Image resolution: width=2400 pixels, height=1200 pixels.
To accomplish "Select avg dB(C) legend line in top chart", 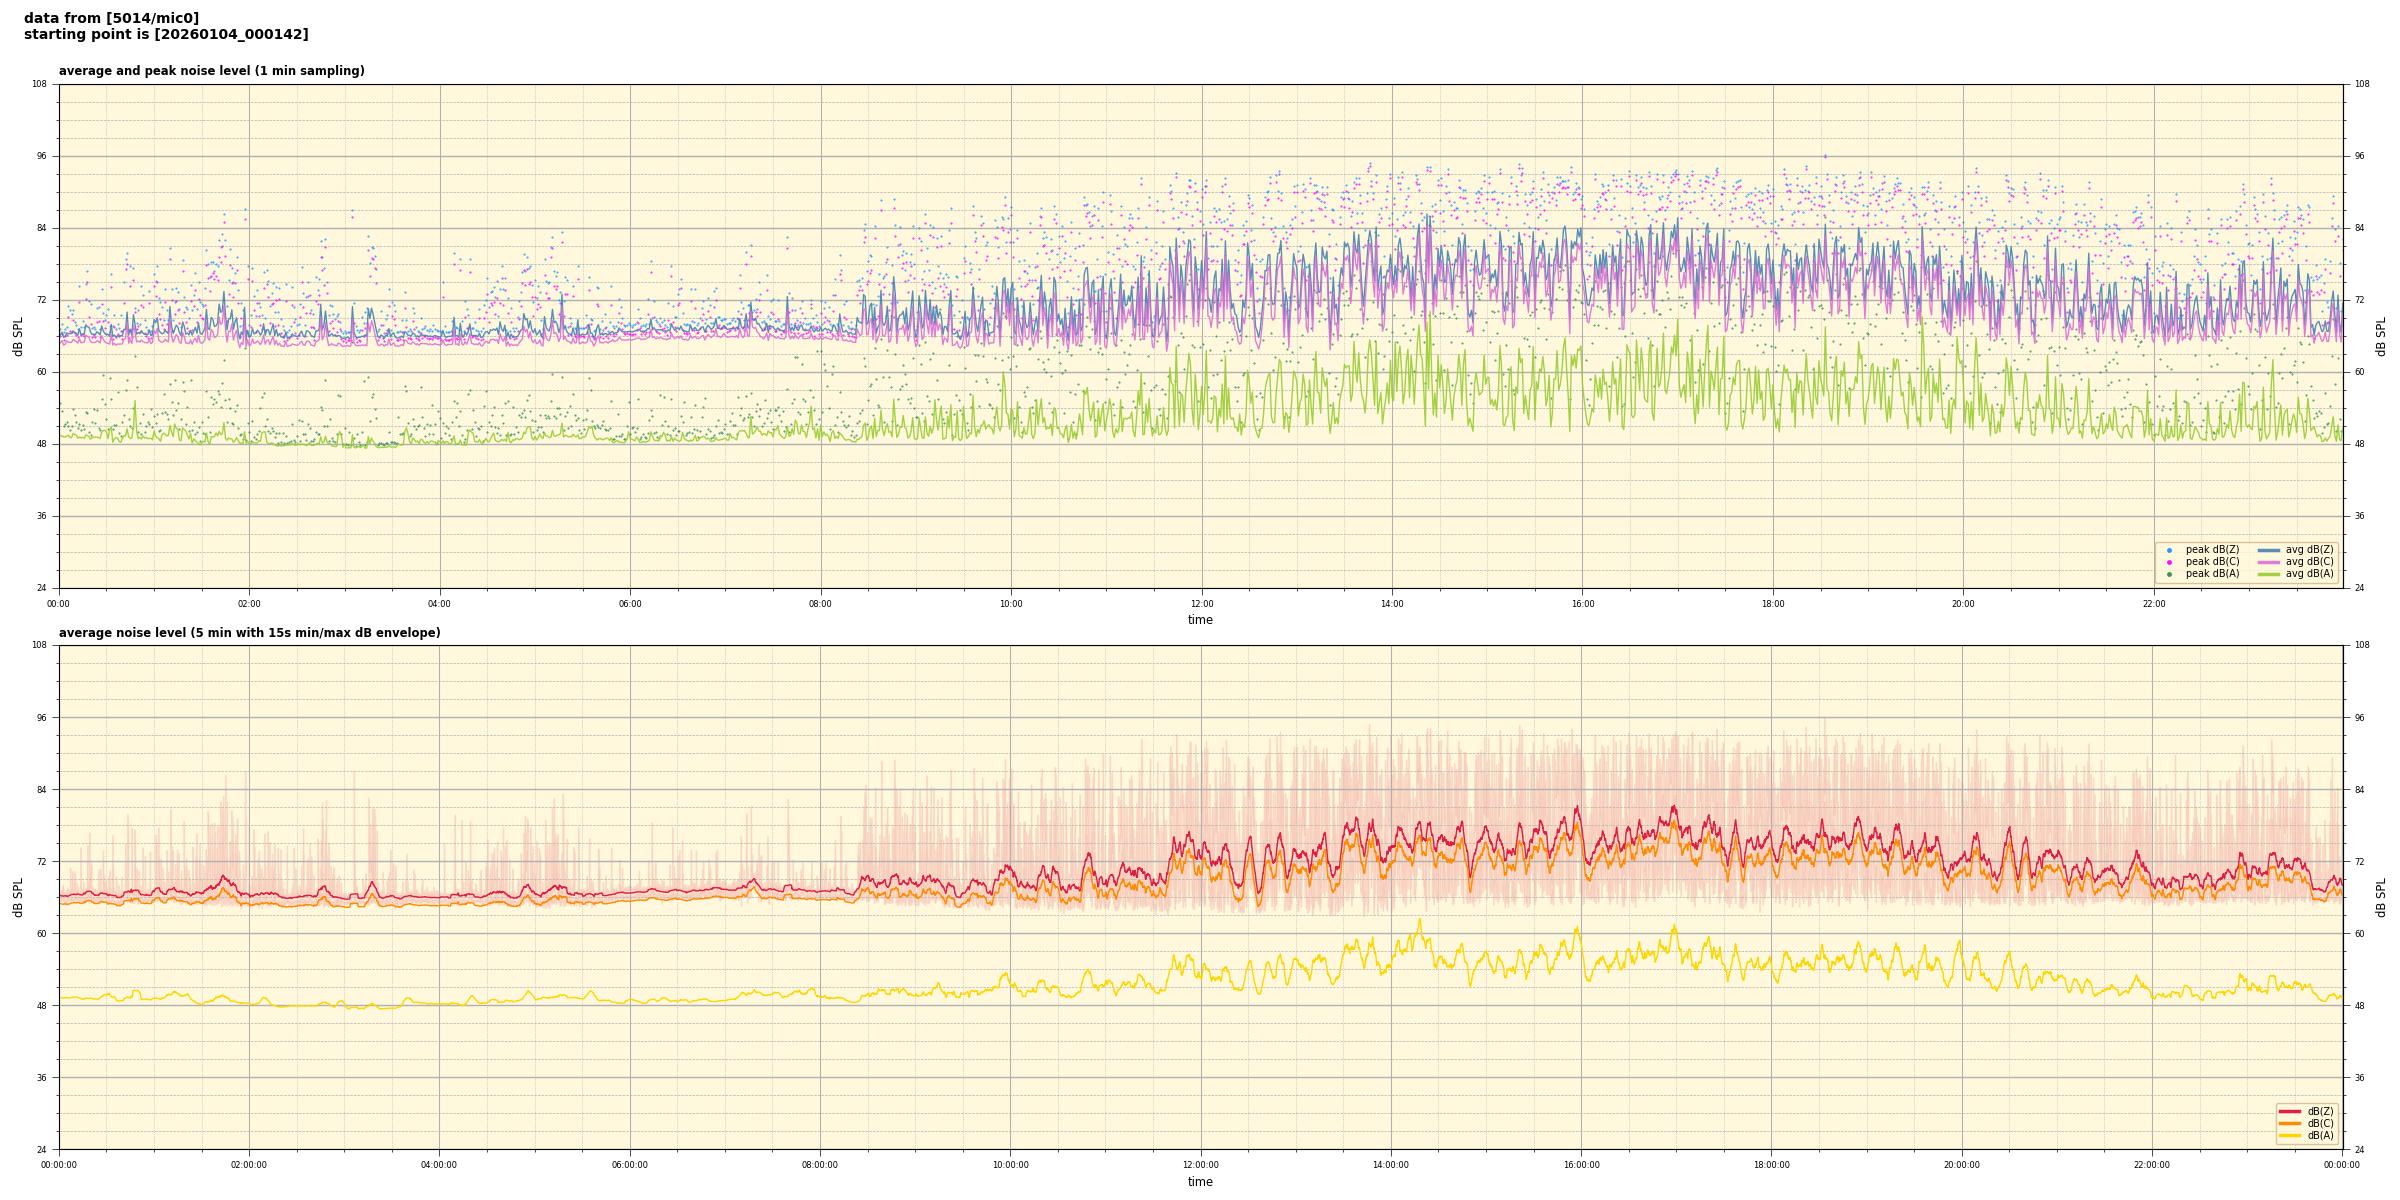I will [x=2269, y=562].
